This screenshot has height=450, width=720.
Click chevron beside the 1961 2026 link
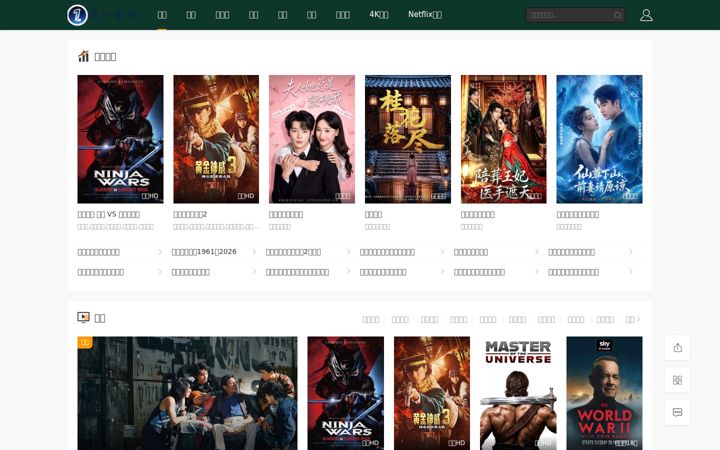pos(254,252)
